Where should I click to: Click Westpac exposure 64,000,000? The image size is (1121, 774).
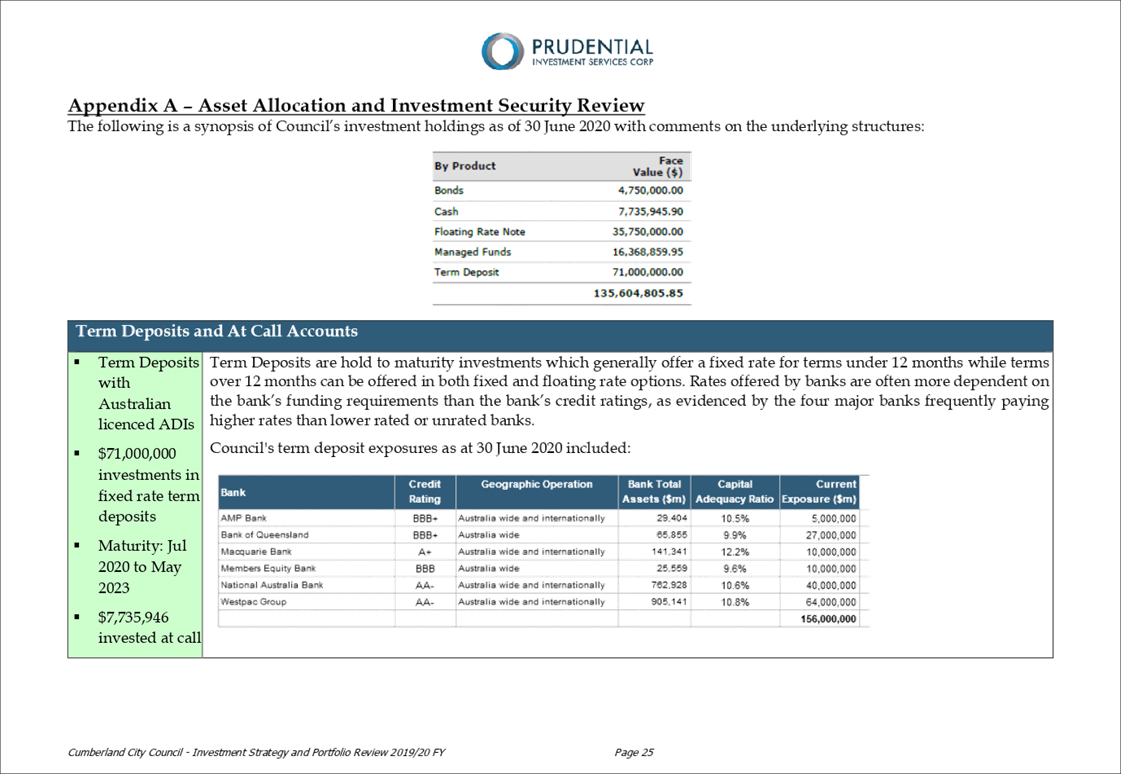[831, 602]
